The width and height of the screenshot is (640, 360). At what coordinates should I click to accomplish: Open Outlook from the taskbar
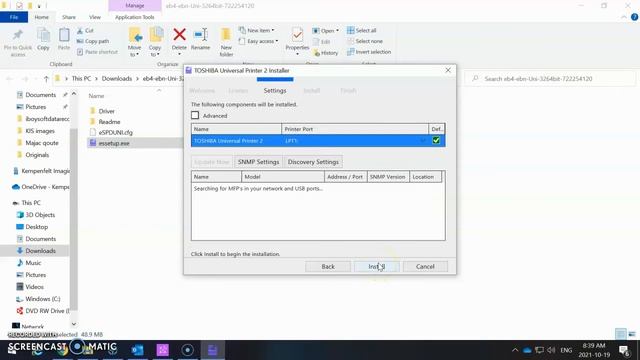[x=138, y=350]
